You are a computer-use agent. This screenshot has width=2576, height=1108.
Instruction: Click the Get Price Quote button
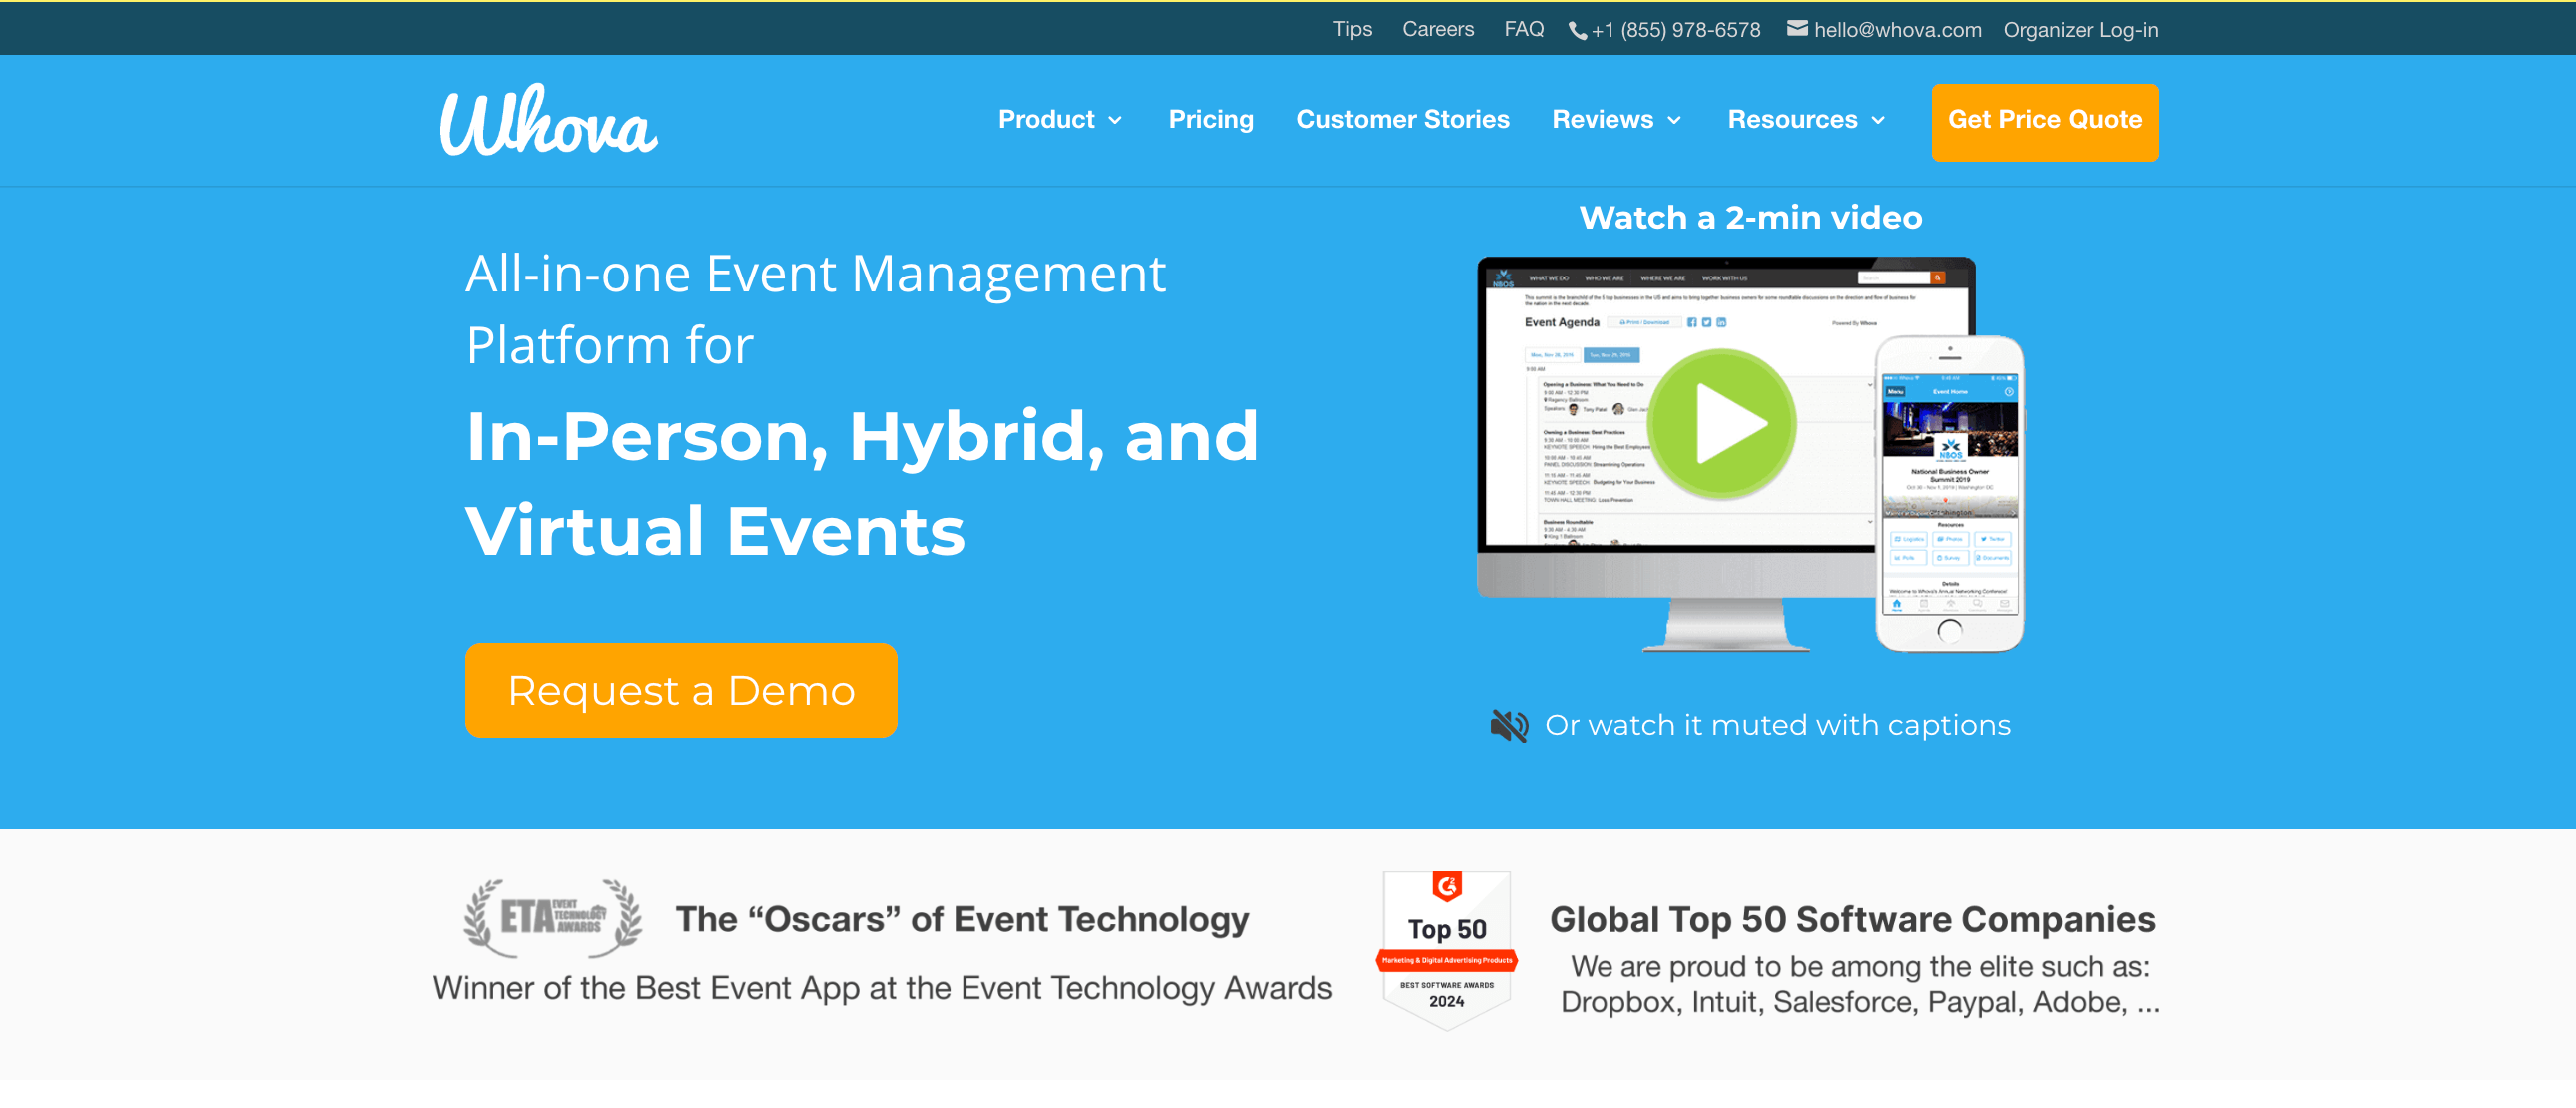click(2044, 121)
